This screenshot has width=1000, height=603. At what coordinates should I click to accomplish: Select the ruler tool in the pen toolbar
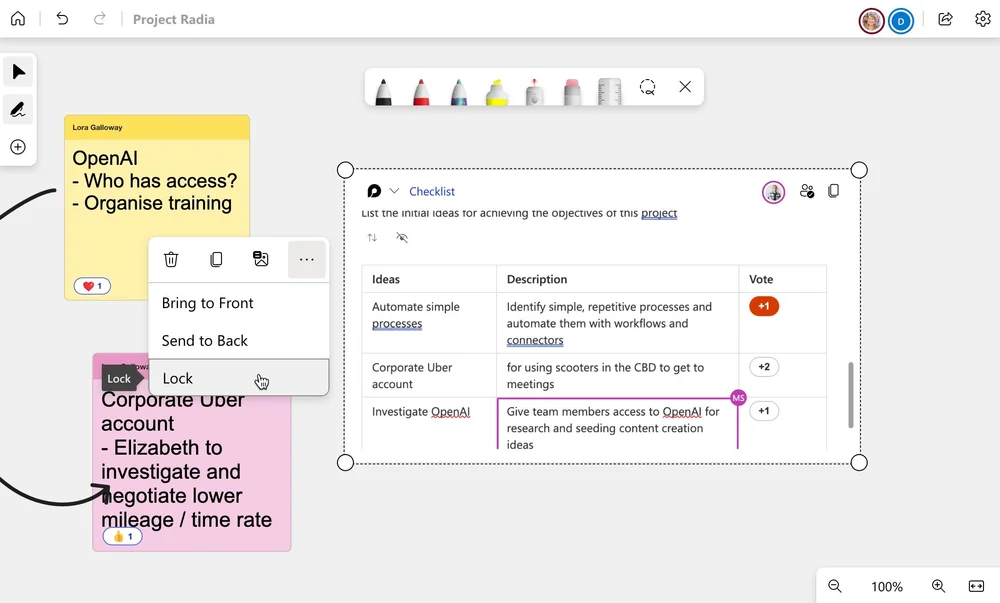pyautogui.click(x=608, y=88)
